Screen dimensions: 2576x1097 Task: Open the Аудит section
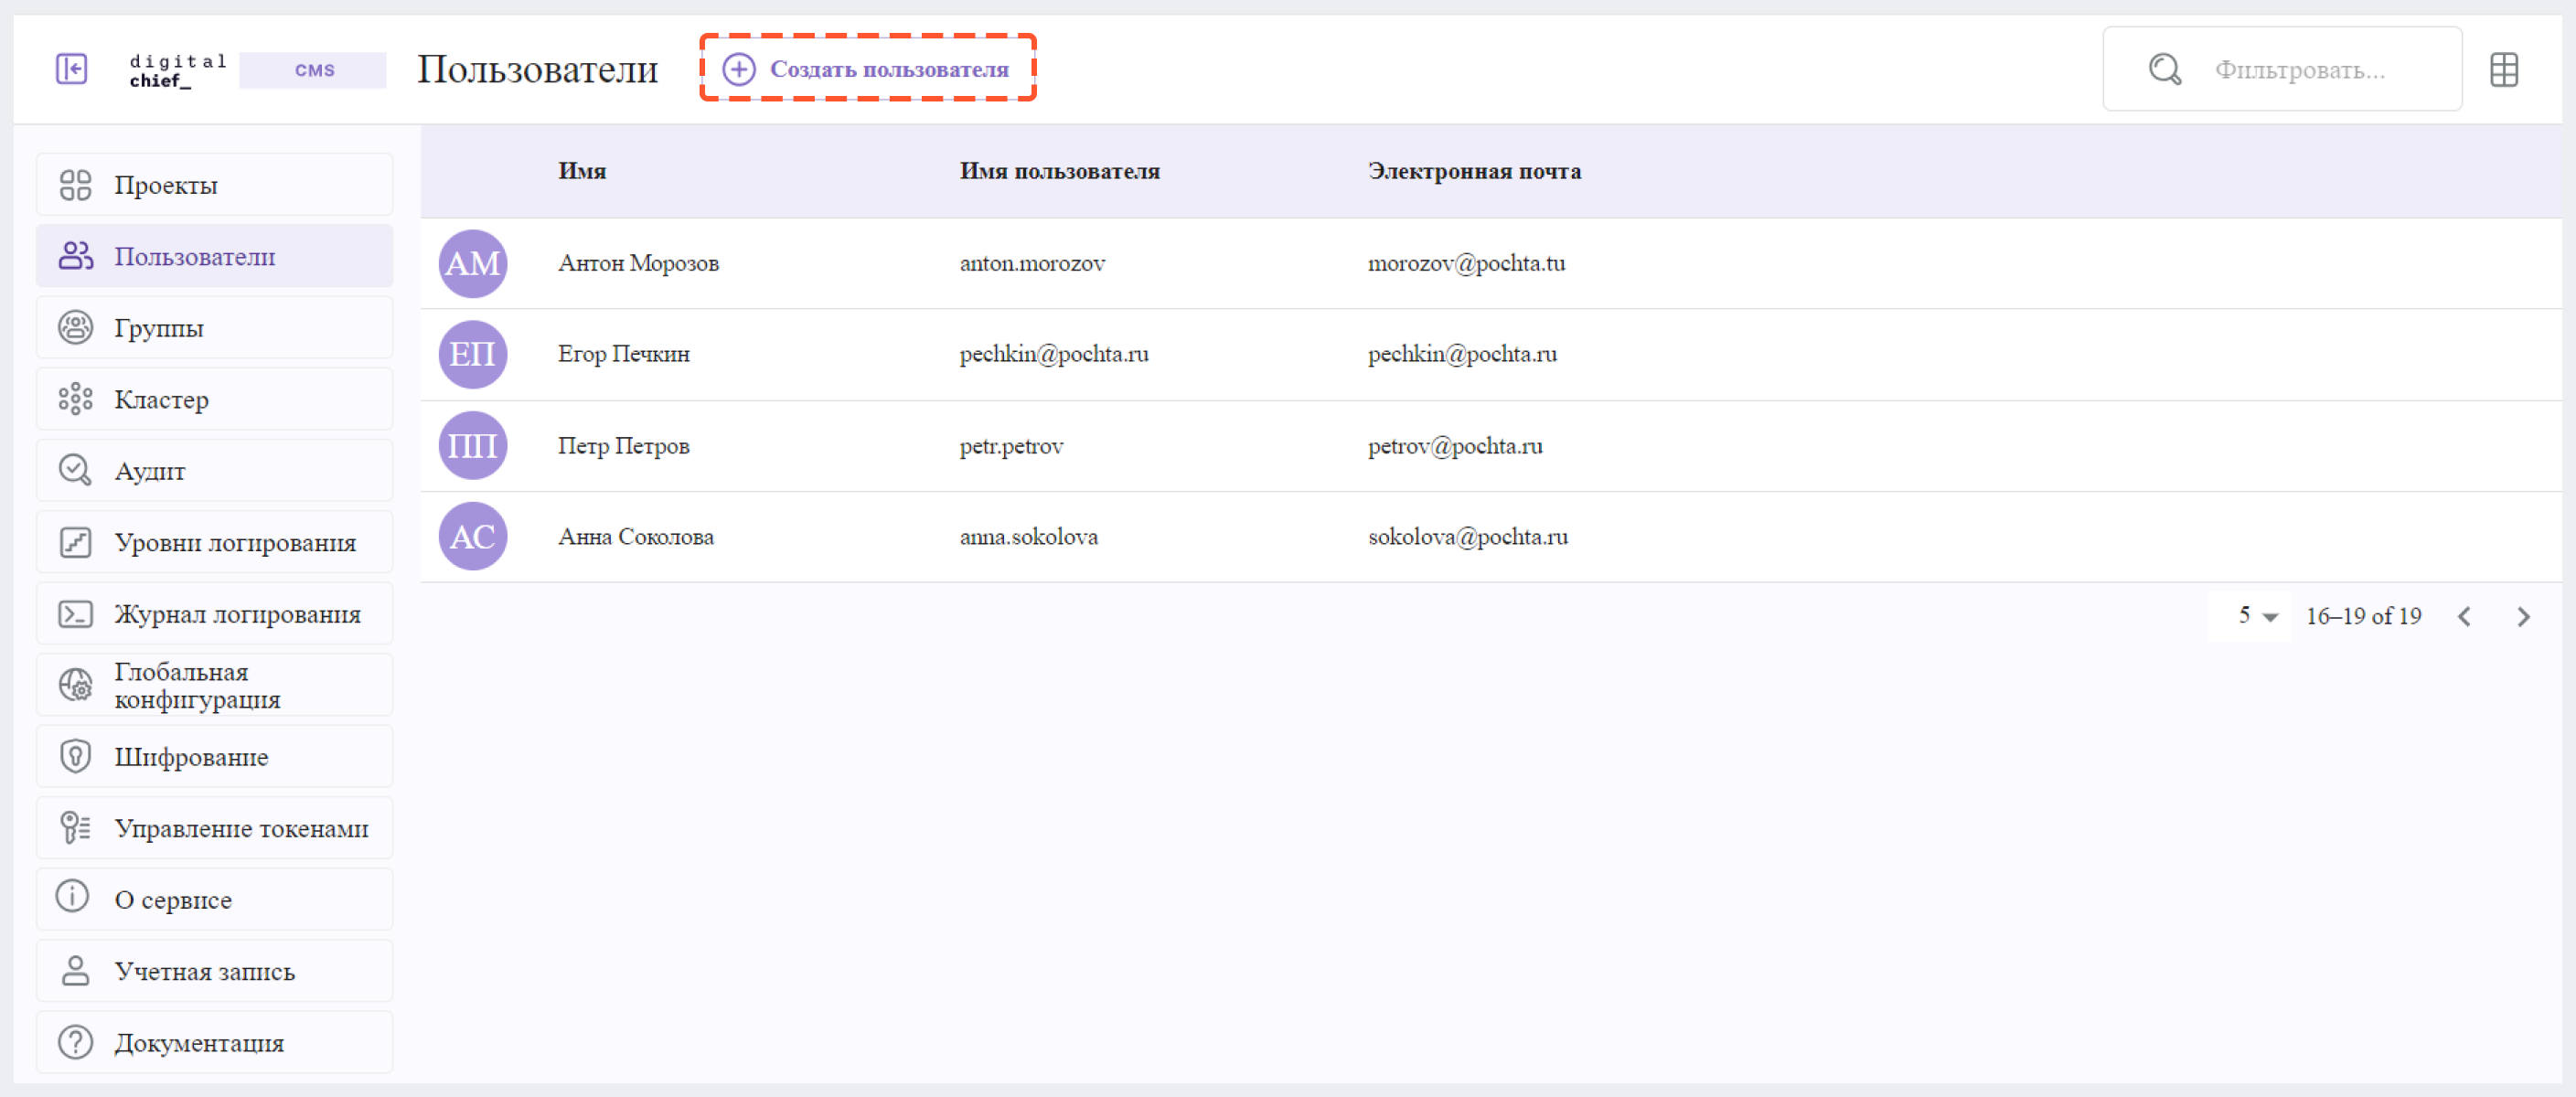(214, 470)
